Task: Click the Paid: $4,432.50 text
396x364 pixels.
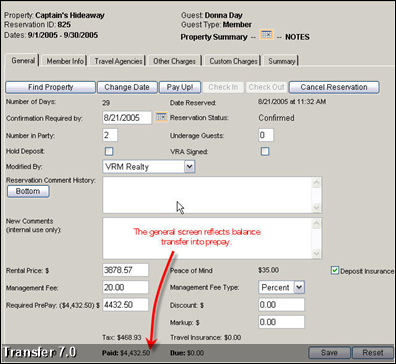Action: pos(126,353)
